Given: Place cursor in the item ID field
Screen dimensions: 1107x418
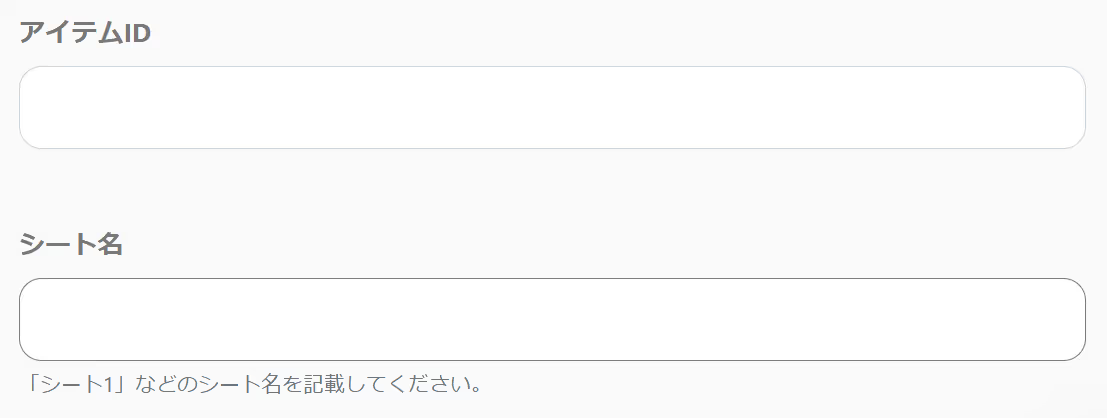Looking at the screenshot, I should [x=552, y=107].
